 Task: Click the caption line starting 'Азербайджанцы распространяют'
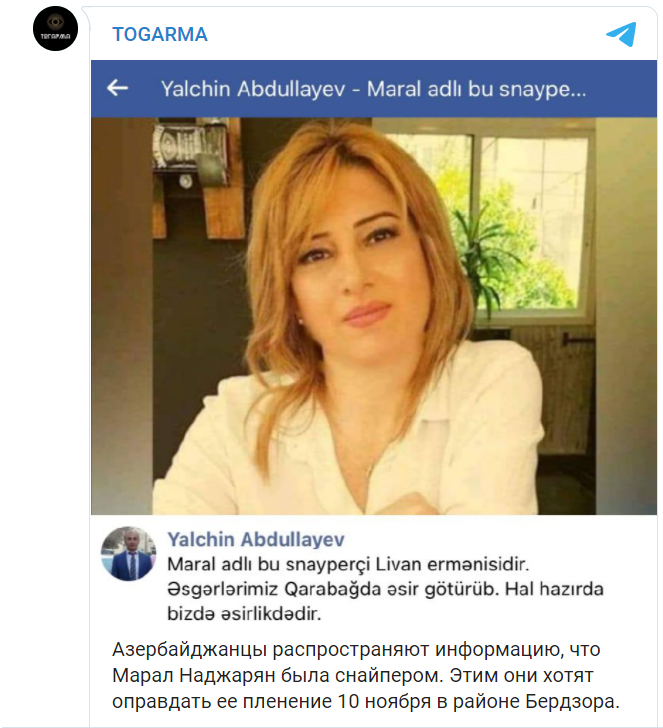click(356, 650)
